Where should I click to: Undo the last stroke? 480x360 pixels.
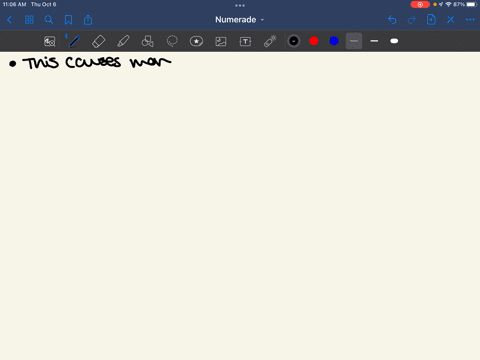tap(392, 20)
